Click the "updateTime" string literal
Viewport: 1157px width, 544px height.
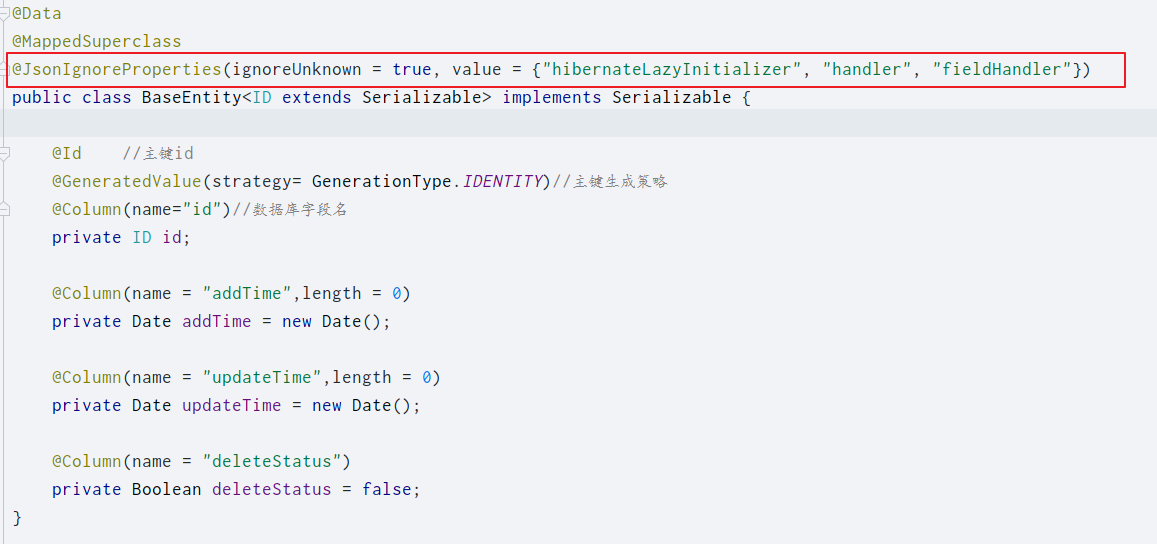[x=262, y=378]
